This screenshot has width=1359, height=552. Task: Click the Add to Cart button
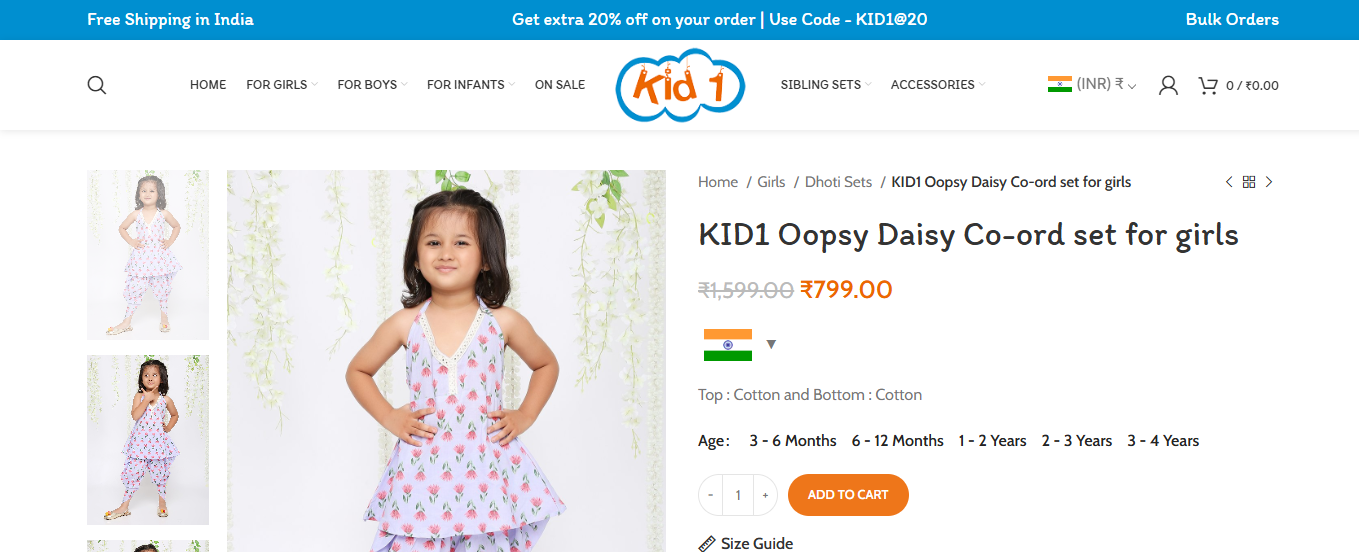[x=848, y=495]
